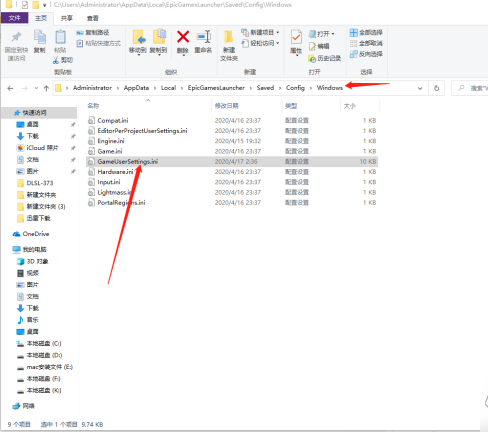Click AppData in the address breadcrumb
This screenshot has width=488, height=432.
pyautogui.click(x=136, y=88)
